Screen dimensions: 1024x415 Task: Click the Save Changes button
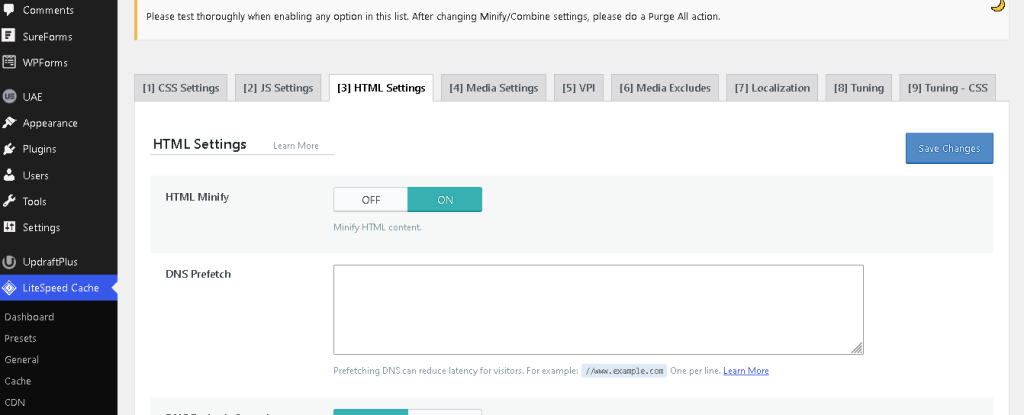[x=950, y=148]
